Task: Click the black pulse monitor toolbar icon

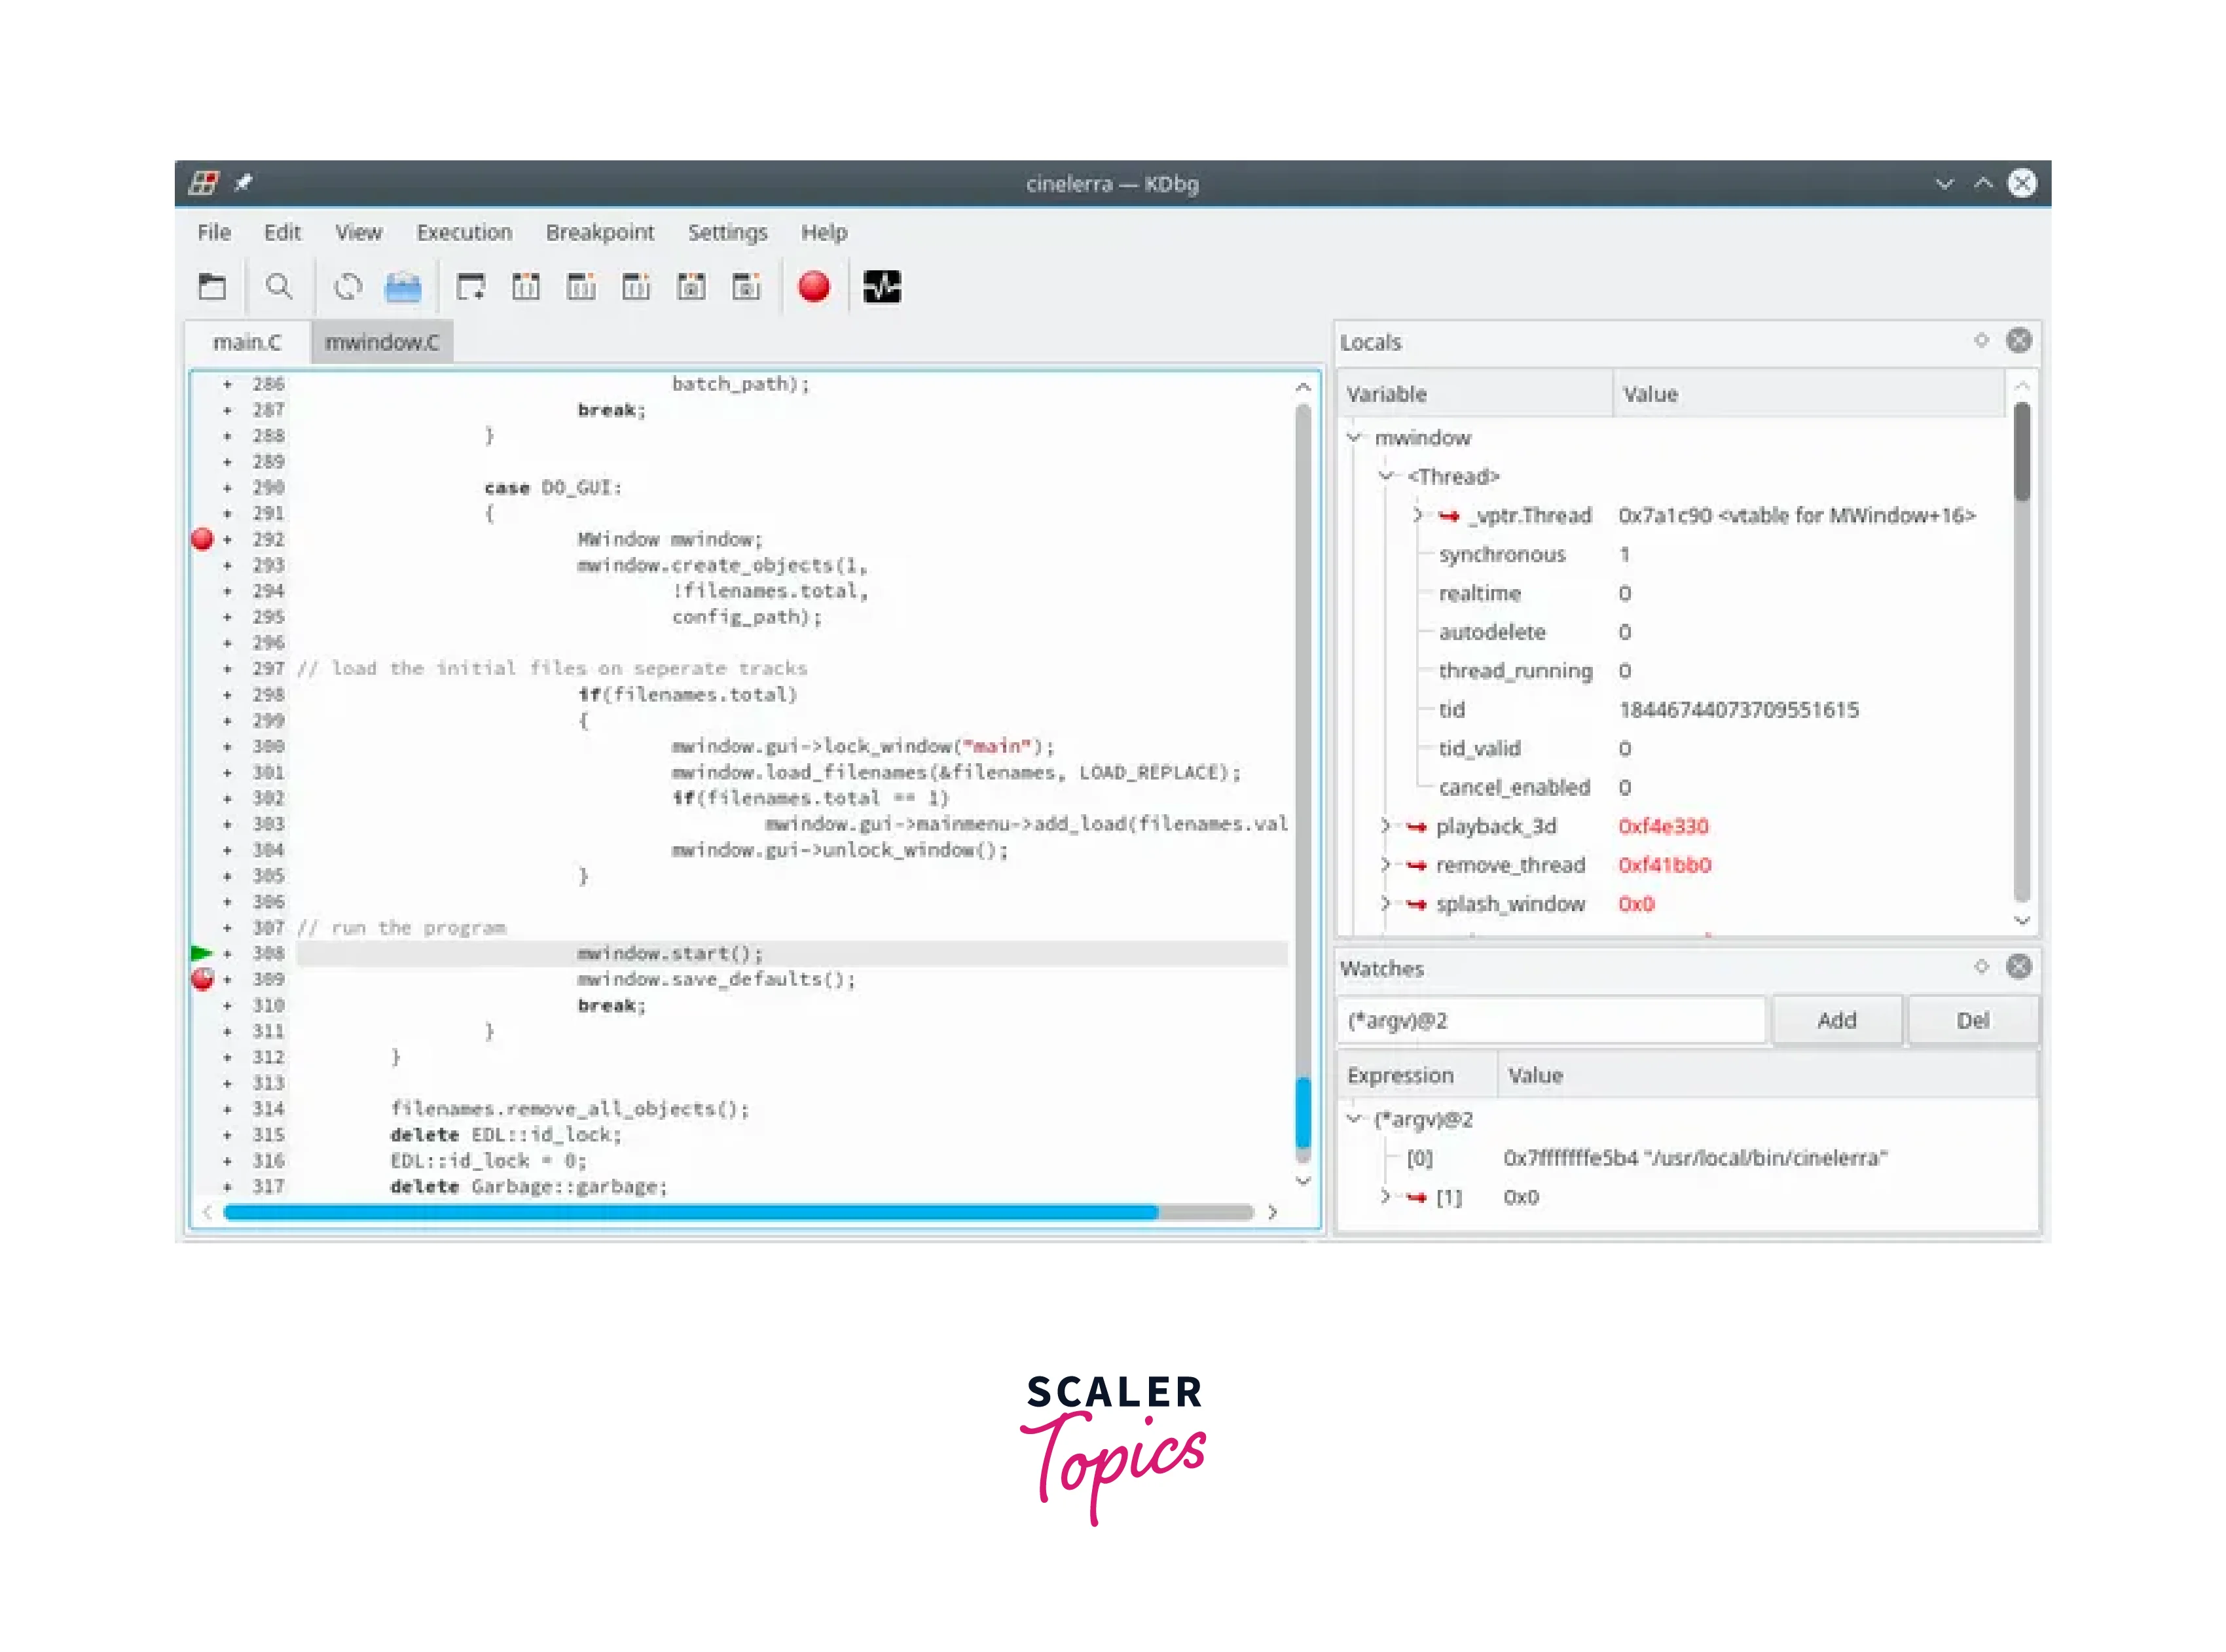Action: point(882,287)
